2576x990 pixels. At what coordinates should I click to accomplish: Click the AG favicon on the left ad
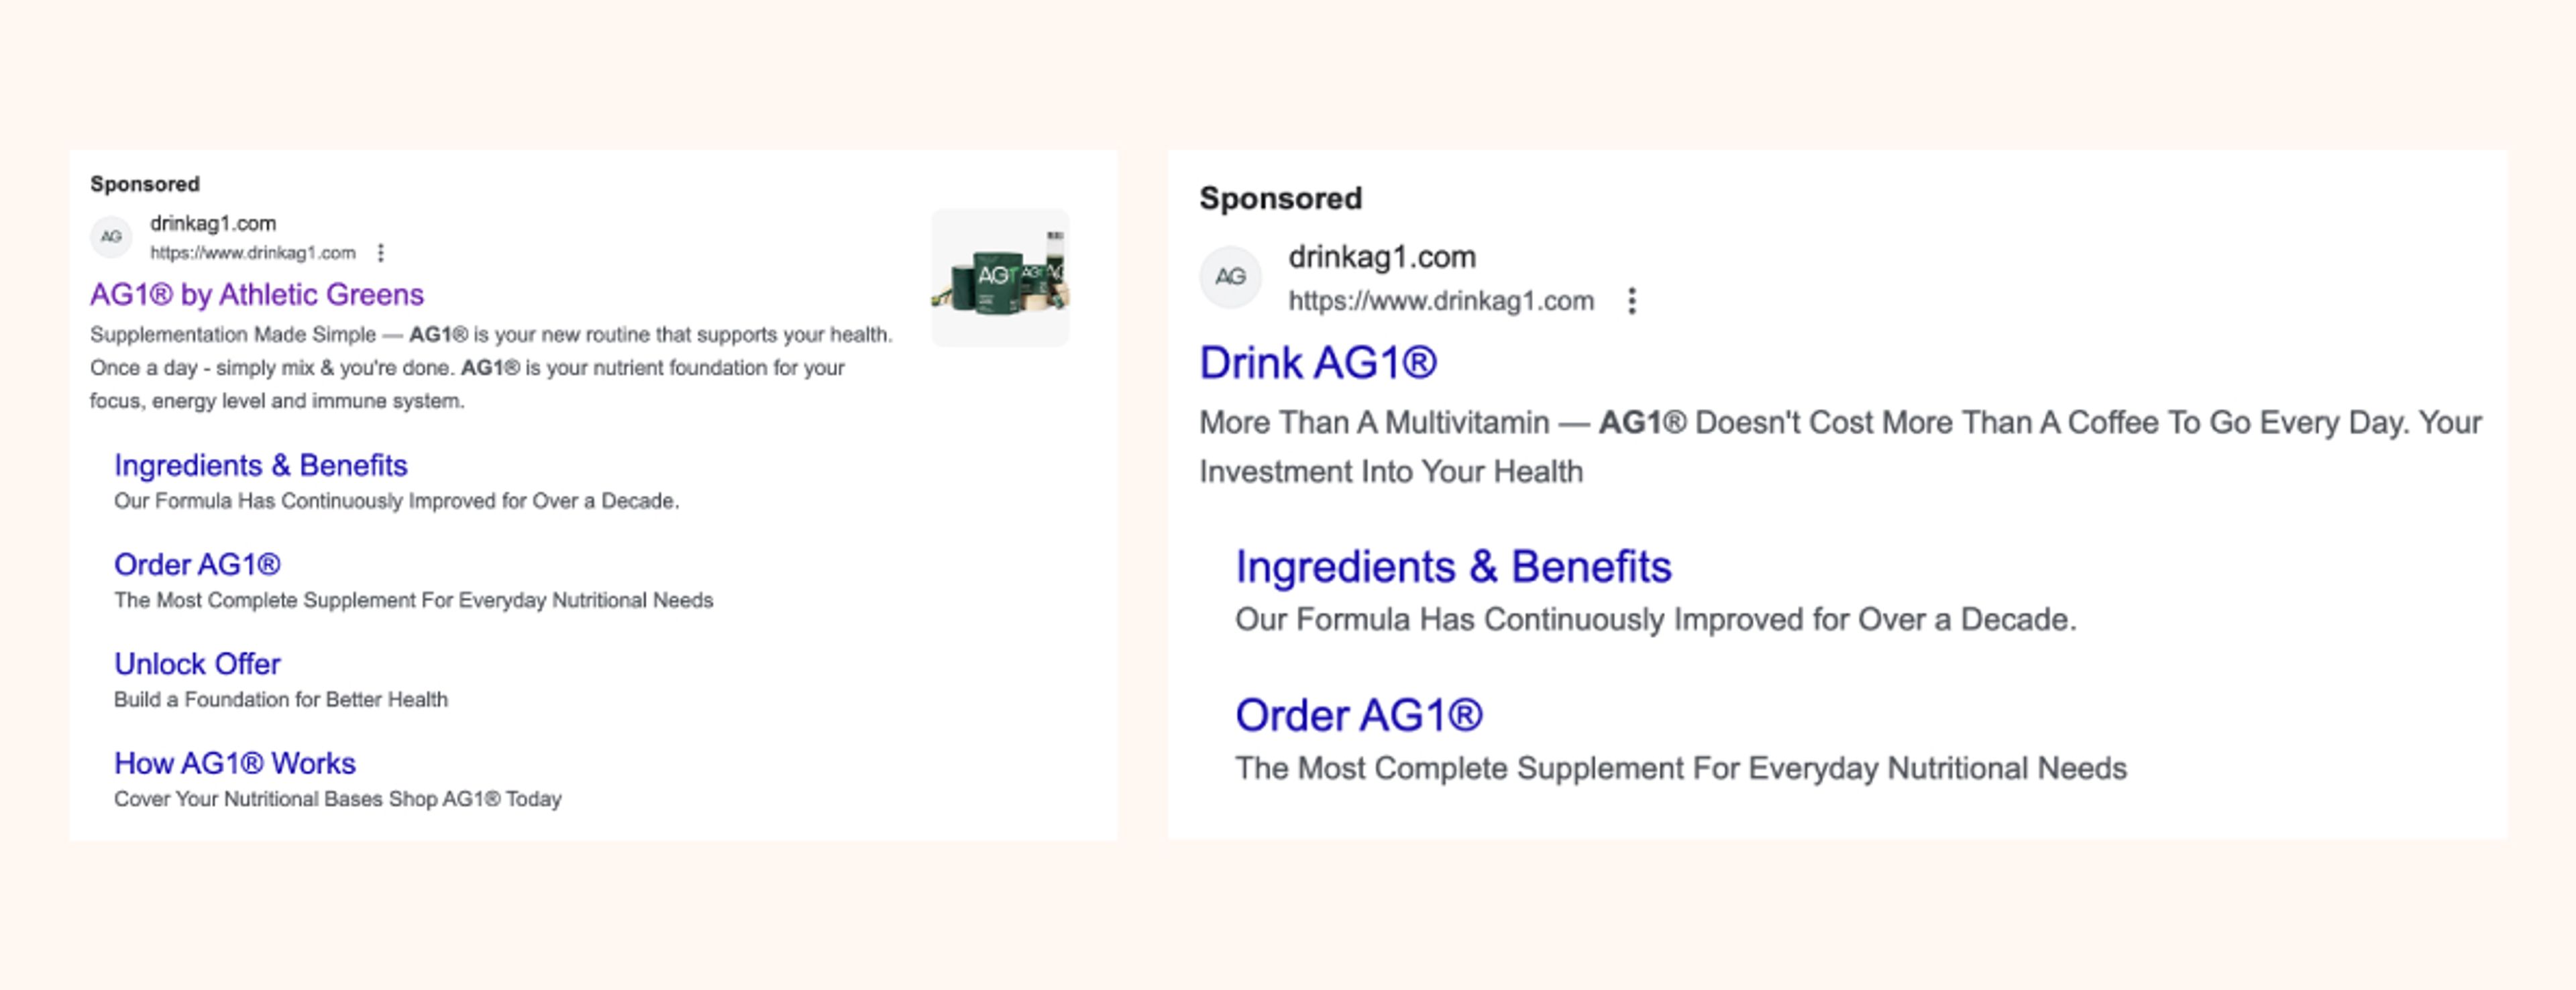[x=110, y=237]
